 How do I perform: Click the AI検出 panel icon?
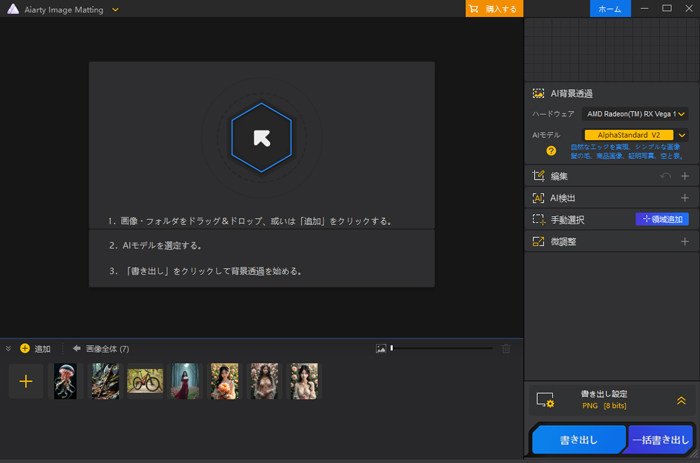[x=539, y=198]
